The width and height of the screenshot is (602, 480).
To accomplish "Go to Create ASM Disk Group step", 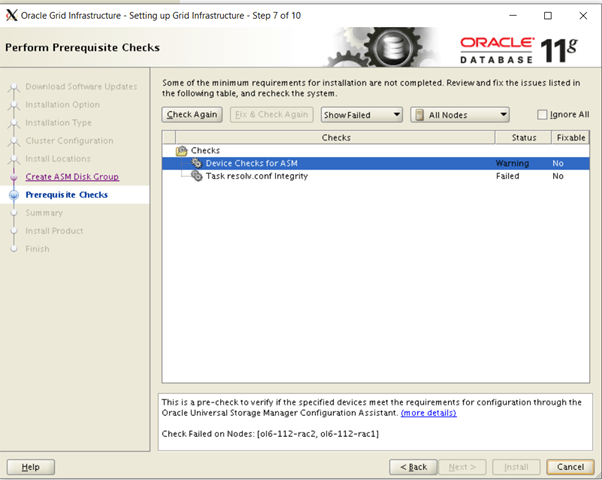I will [x=72, y=177].
